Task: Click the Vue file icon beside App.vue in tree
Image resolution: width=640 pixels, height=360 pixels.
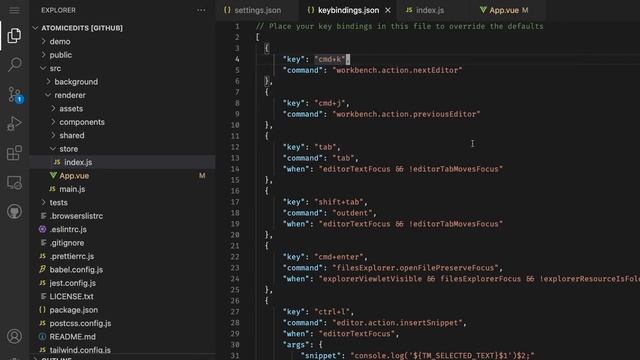Action: point(53,176)
